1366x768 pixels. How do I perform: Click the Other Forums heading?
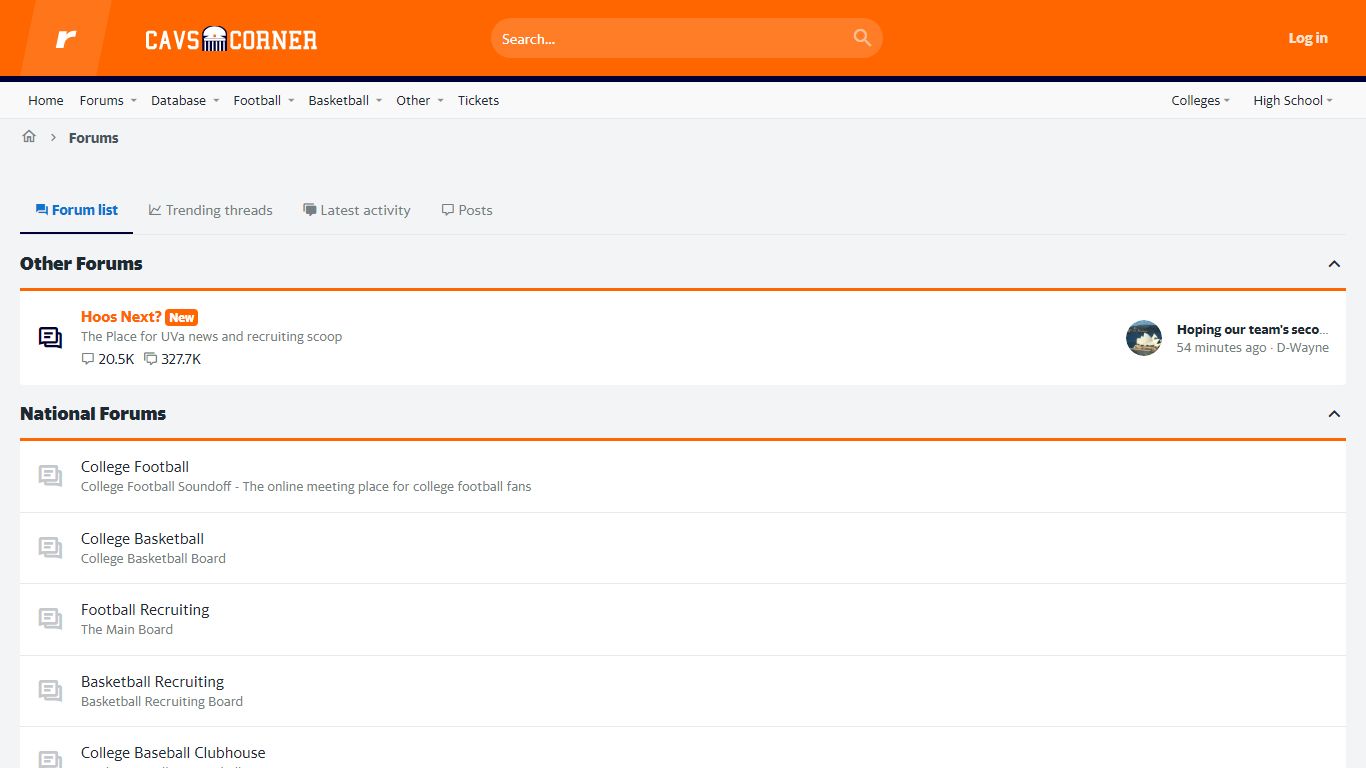pos(81,264)
